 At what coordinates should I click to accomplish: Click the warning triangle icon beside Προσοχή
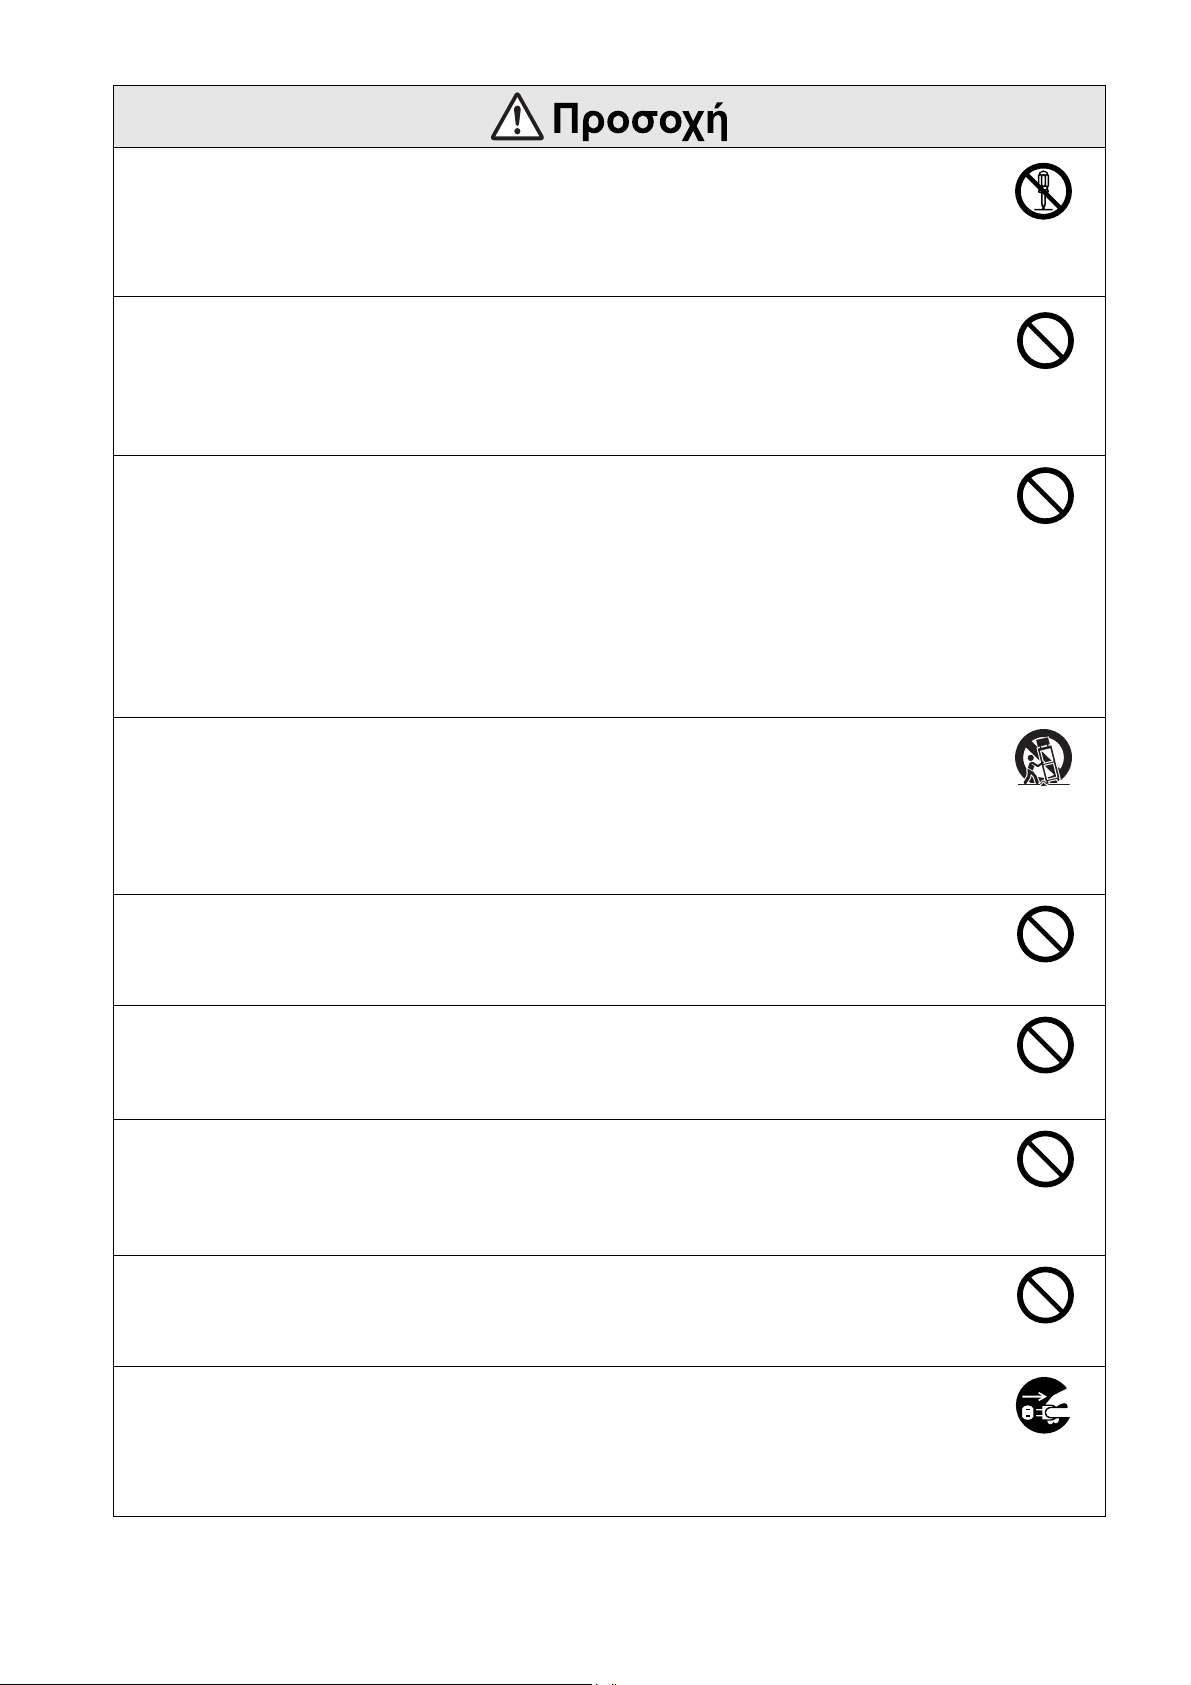click(517, 120)
